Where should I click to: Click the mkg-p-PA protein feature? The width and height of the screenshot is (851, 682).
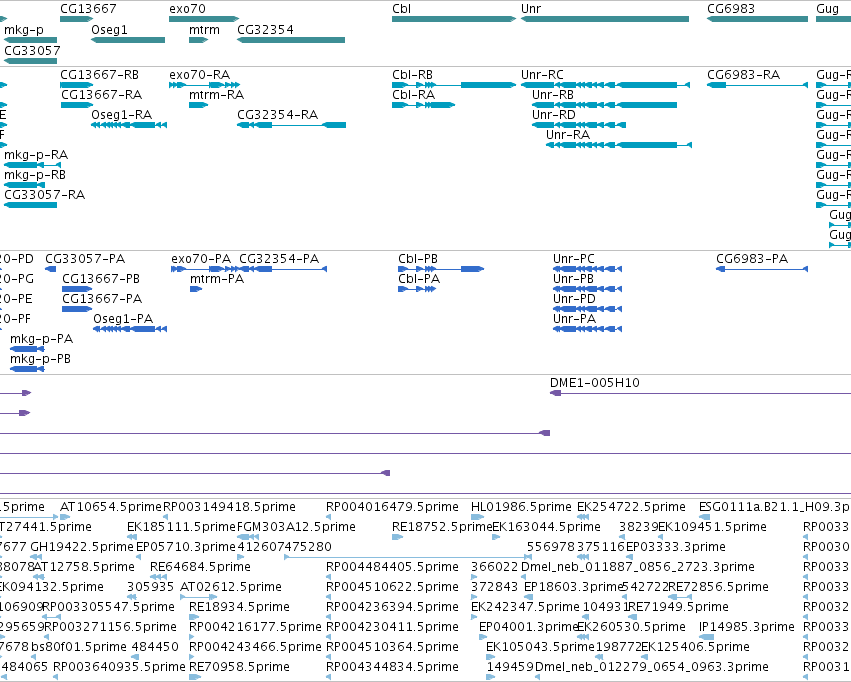click(x=27, y=349)
